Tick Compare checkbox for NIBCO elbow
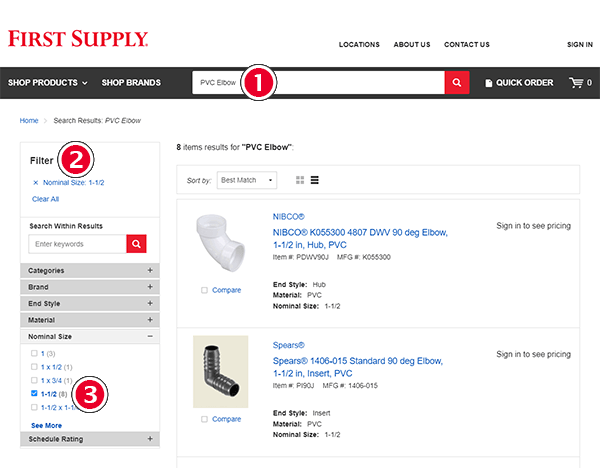Screen dimensions: 600x468 tap(204, 290)
